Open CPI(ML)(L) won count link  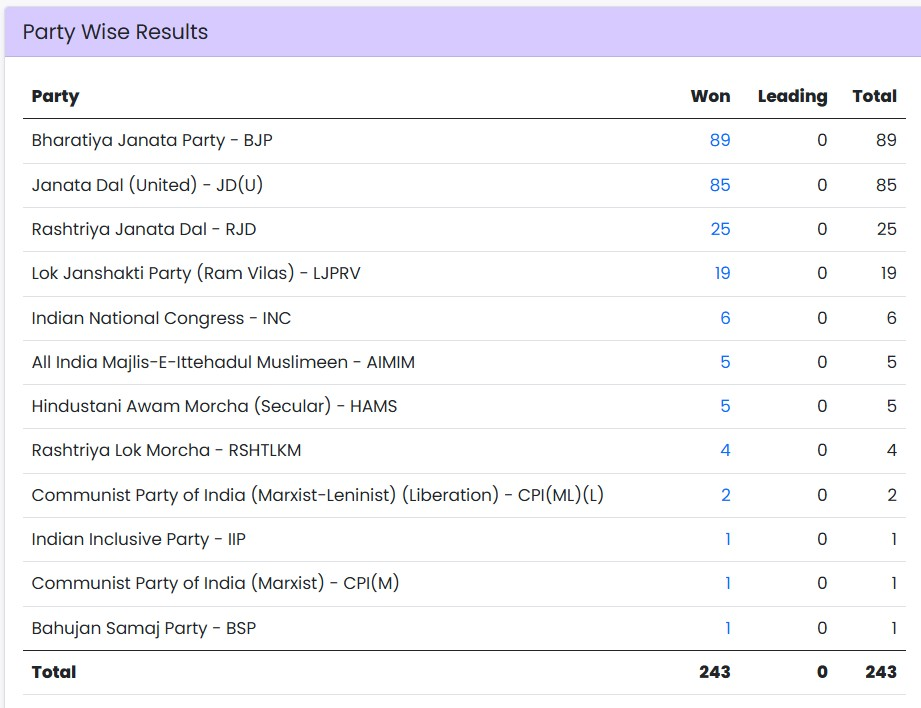click(x=726, y=495)
